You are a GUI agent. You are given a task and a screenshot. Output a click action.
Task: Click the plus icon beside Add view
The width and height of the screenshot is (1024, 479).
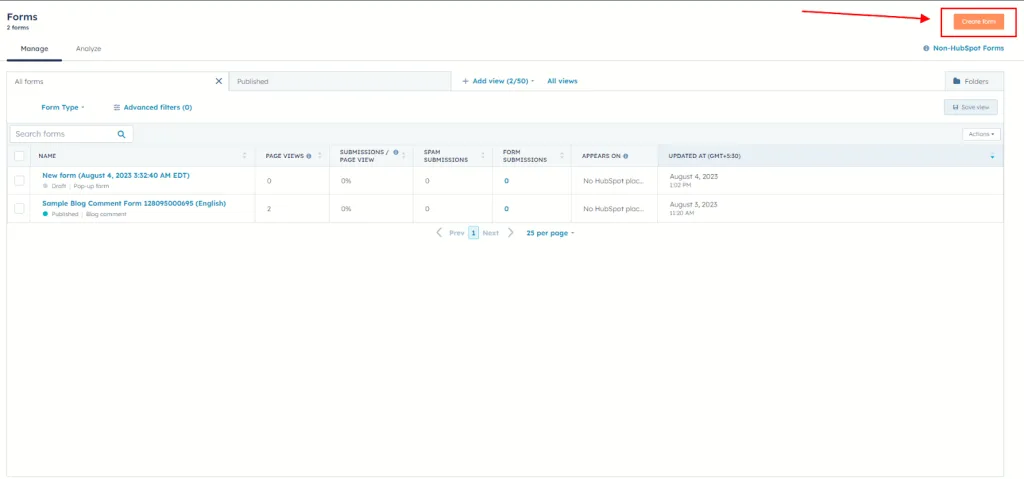point(466,81)
